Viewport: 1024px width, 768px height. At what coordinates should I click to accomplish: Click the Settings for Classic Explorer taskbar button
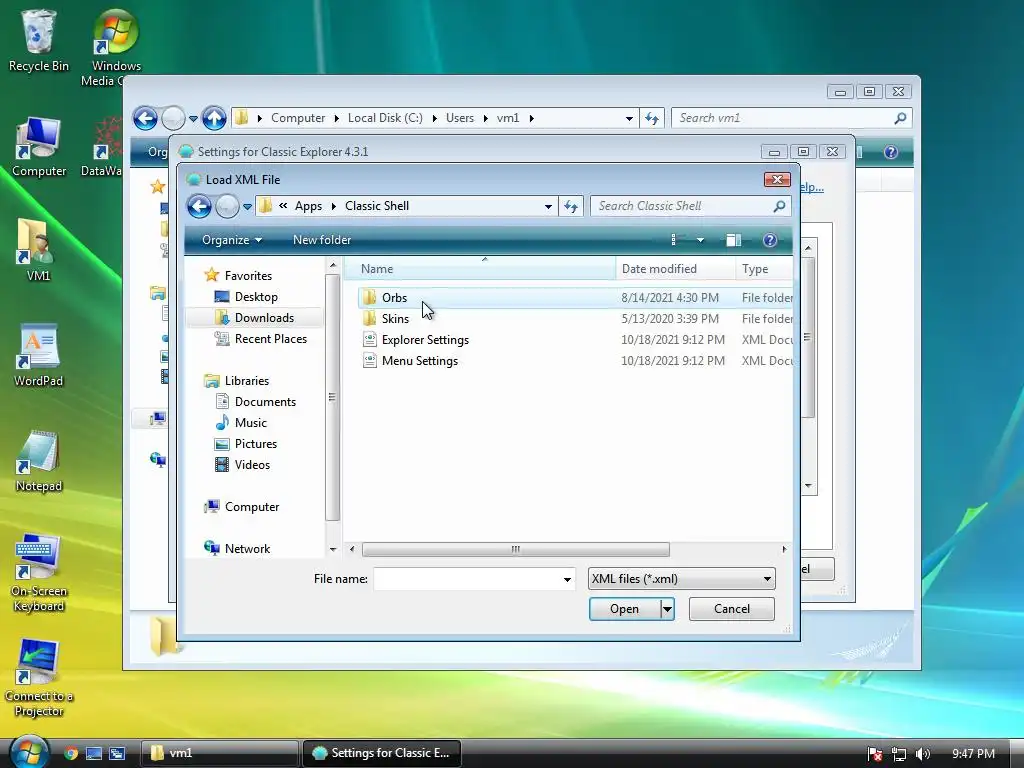pyautogui.click(x=381, y=753)
